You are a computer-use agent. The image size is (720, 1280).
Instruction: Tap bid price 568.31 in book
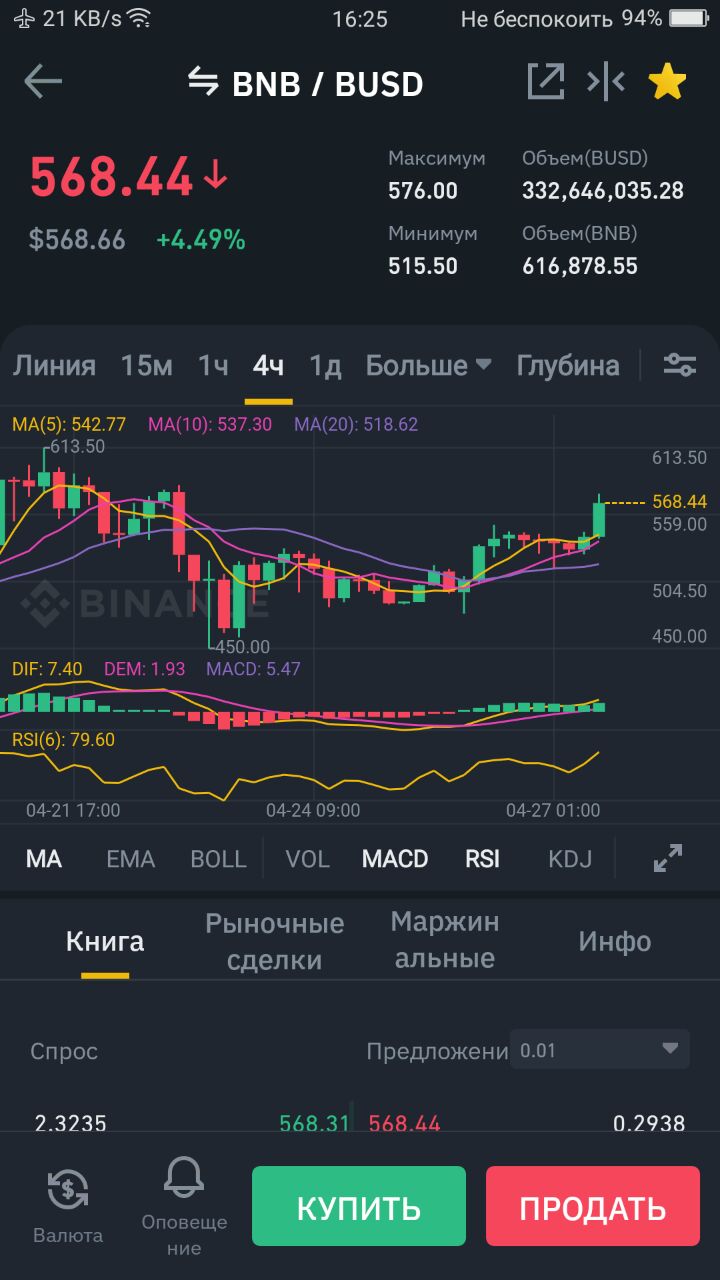coord(315,1123)
